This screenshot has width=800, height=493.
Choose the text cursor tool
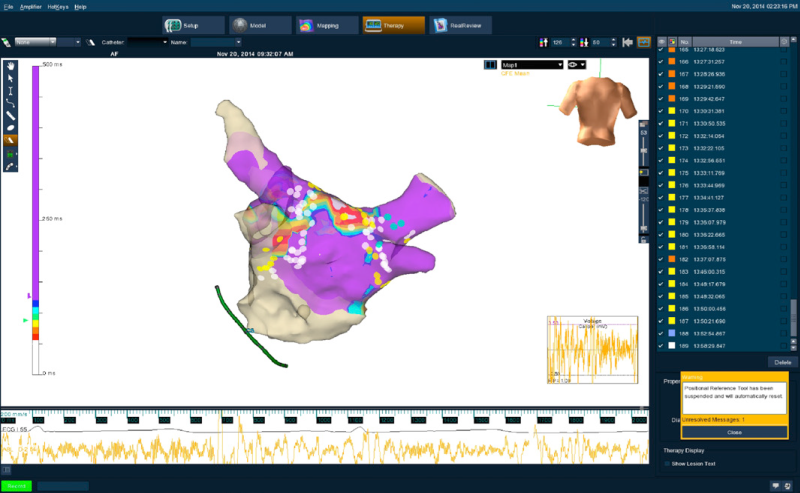coord(11,90)
